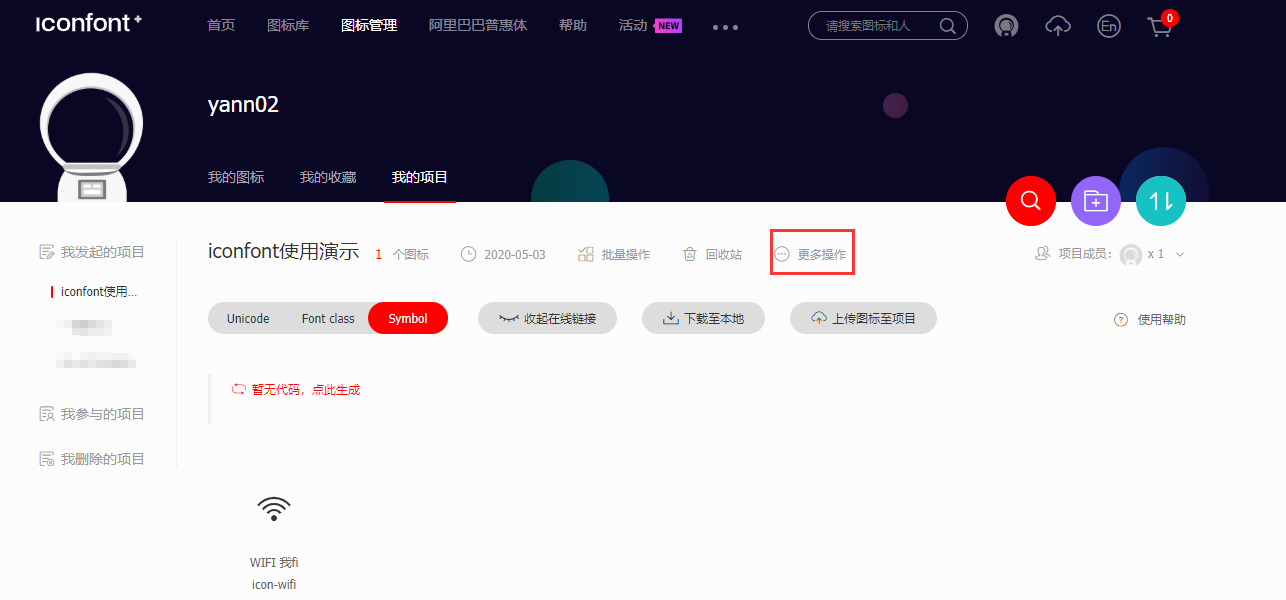Viewport: 1286px width, 600px height.
Task: Create a new project via purple folder icon
Action: coord(1095,200)
